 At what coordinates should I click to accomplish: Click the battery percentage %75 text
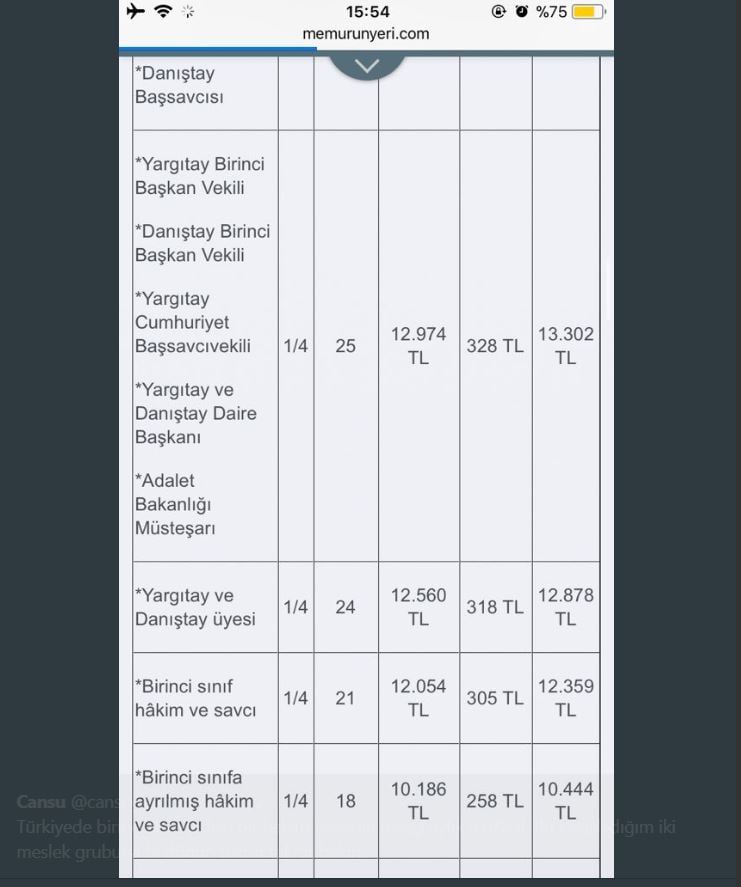[551, 12]
